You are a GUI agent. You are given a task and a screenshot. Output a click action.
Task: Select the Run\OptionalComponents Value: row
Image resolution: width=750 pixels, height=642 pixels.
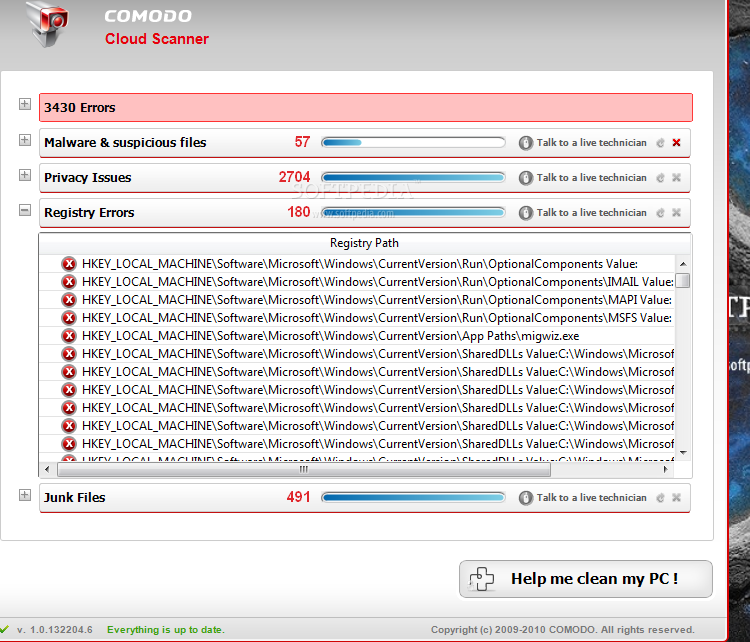[x=357, y=264]
